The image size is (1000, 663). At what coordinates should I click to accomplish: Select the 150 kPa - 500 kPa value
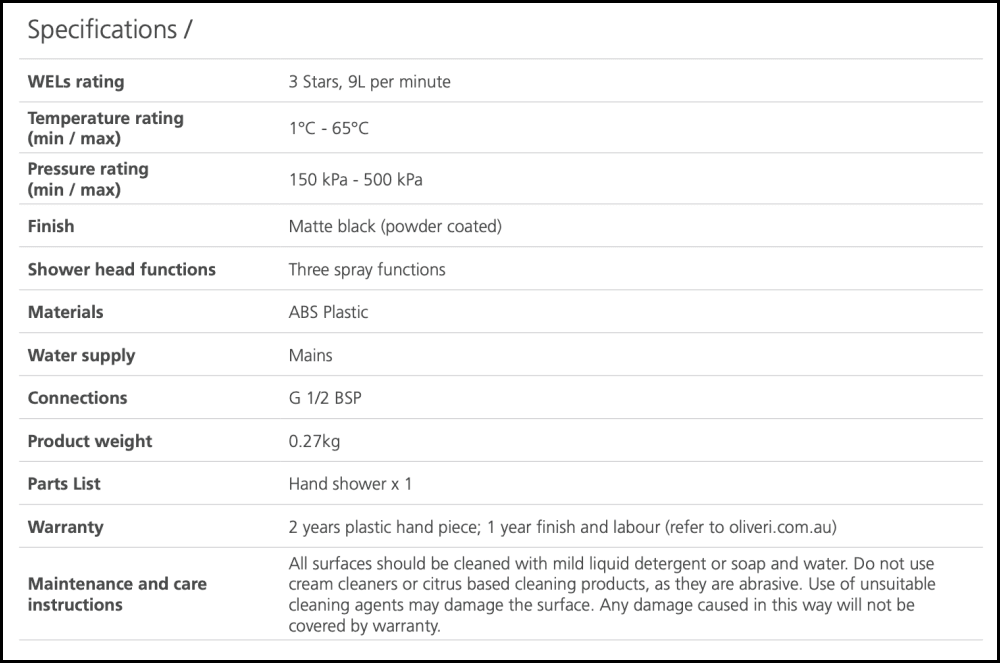pyautogui.click(x=355, y=180)
